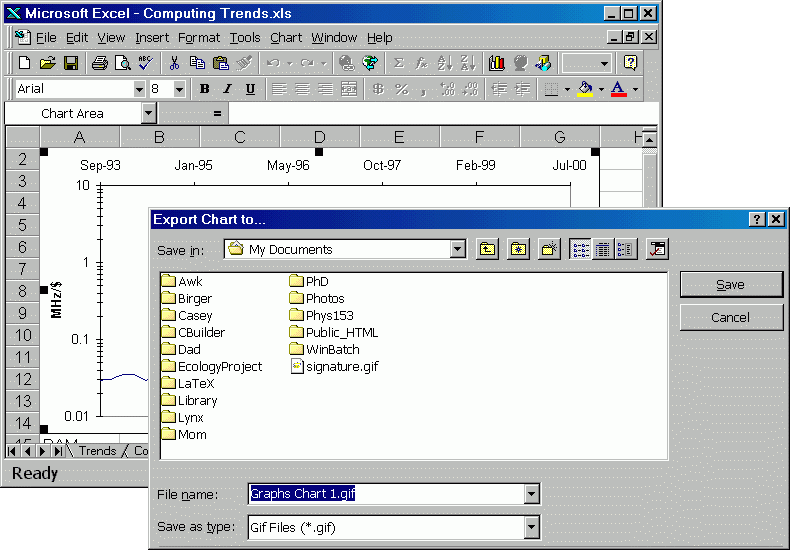Image resolution: width=793 pixels, height=553 pixels.
Task: Toggle Underline formatting button
Action: tap(250, 89)
